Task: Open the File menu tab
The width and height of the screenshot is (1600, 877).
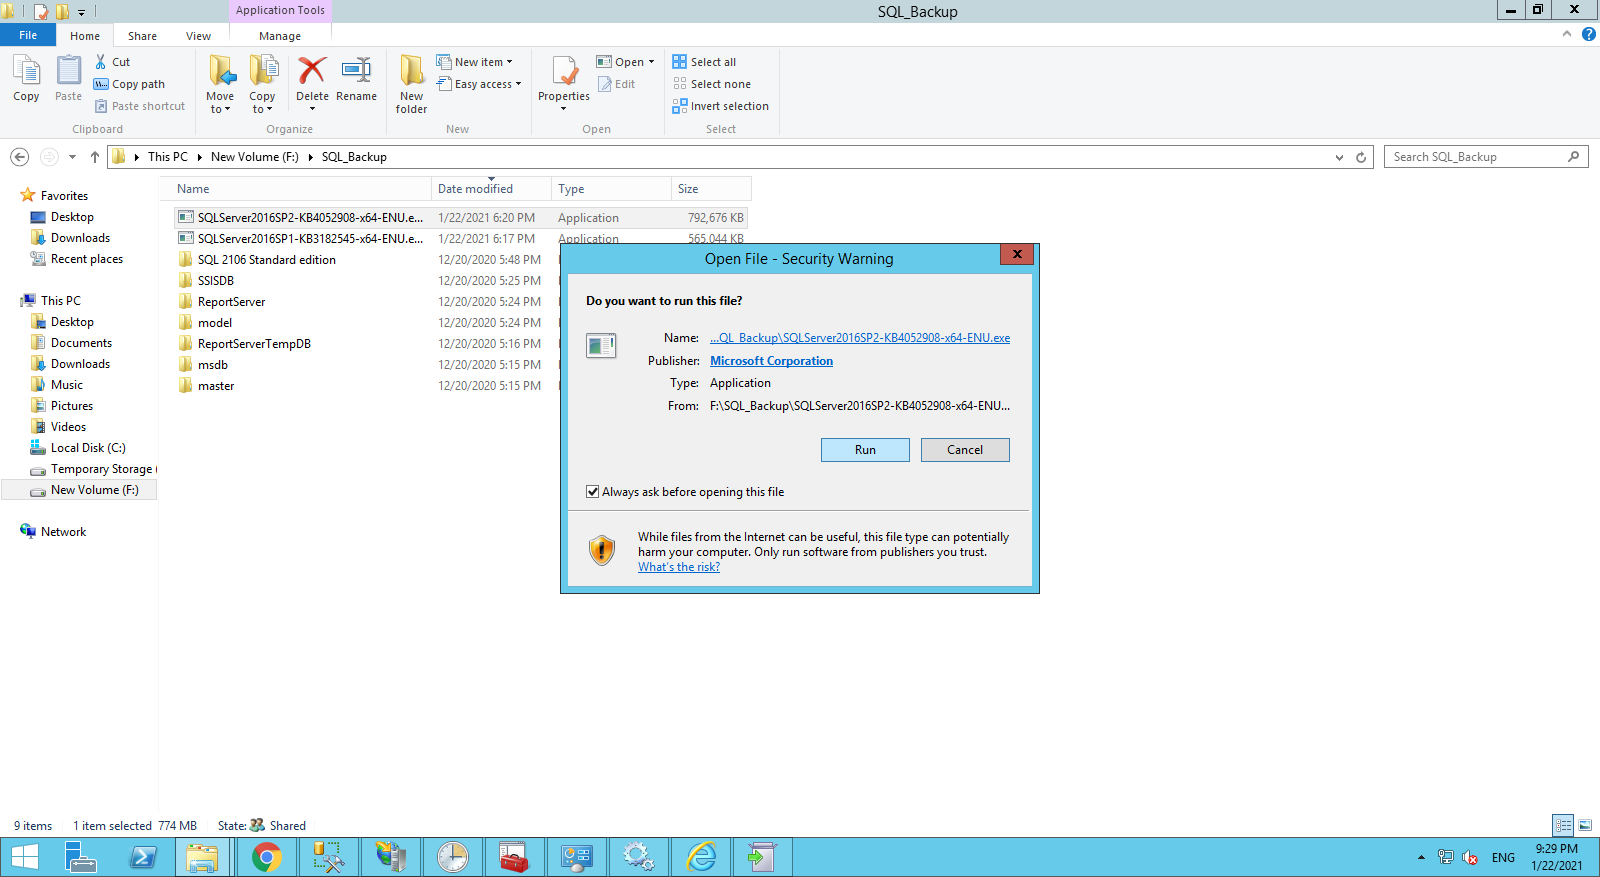Action: coord(28,35)
